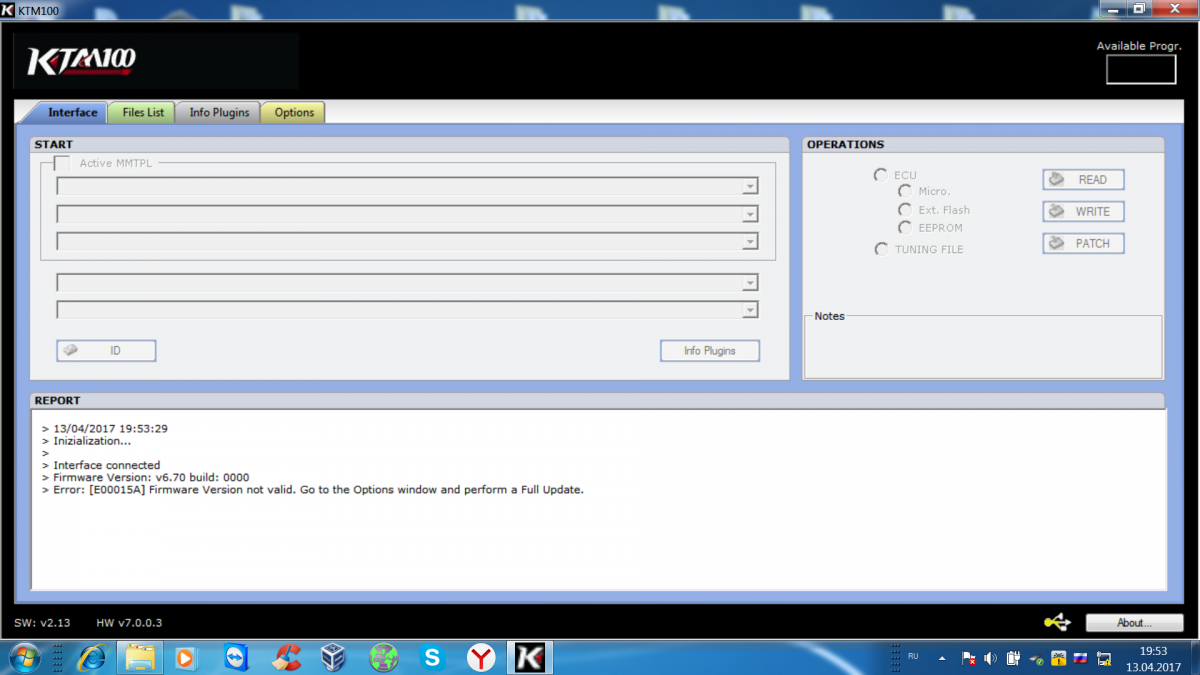Click the START panel header
This screenshot has width=1200, height=675.
click(409, 145)
